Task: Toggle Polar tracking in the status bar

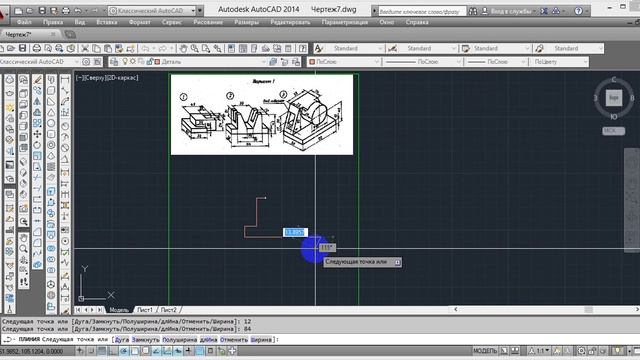Action: click(x=124, y=351)
